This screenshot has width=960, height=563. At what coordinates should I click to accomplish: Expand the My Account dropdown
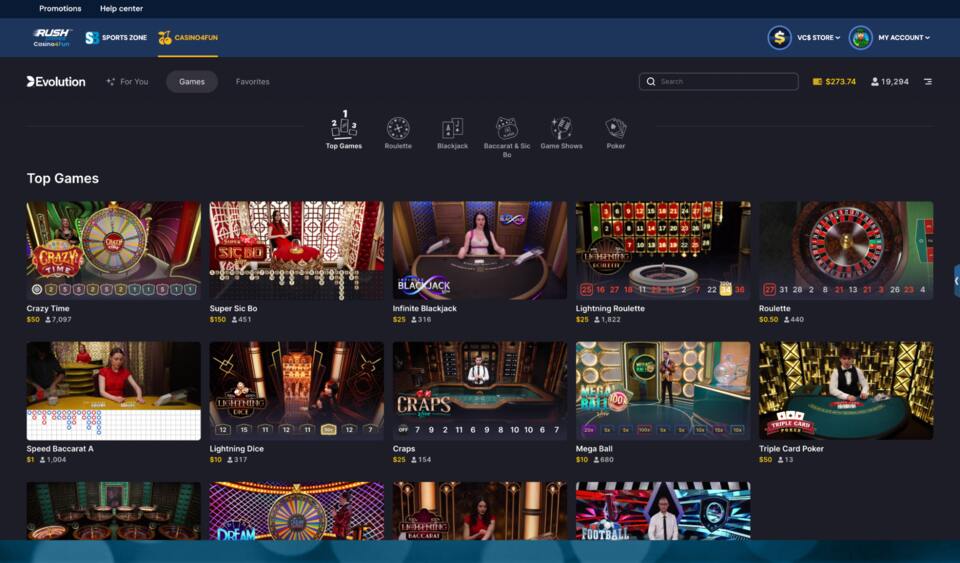pos(903,38)
